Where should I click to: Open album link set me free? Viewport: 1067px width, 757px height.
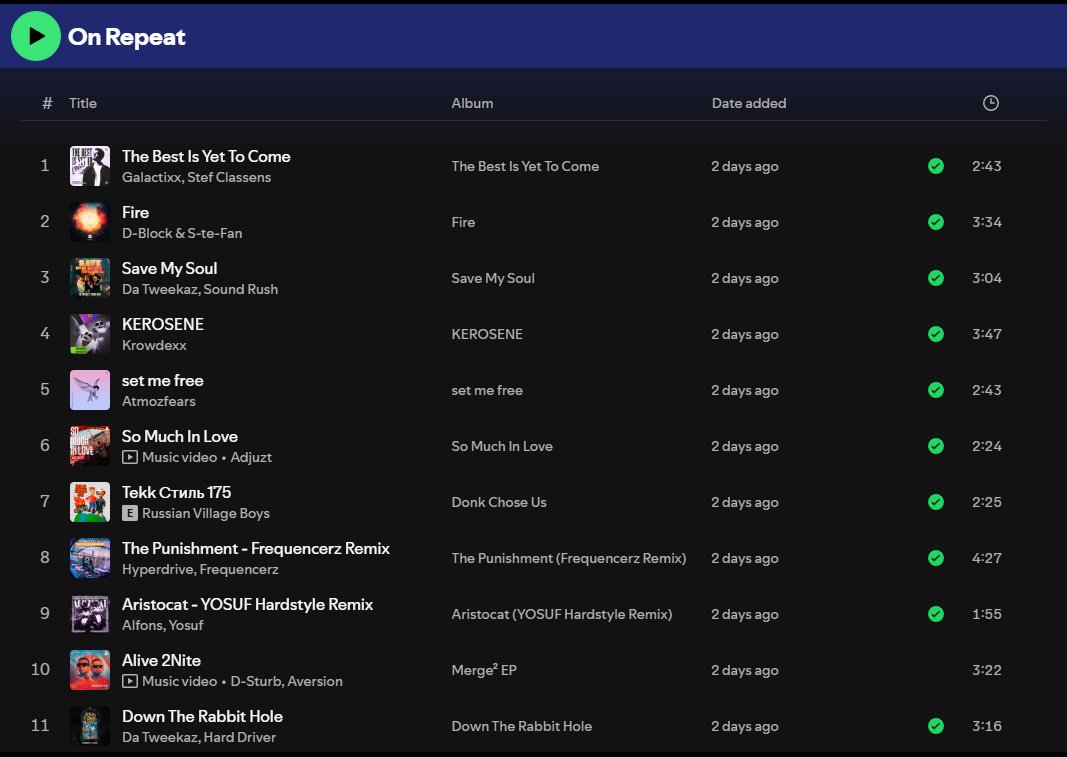pyautogui.click(x=487, y=390)
